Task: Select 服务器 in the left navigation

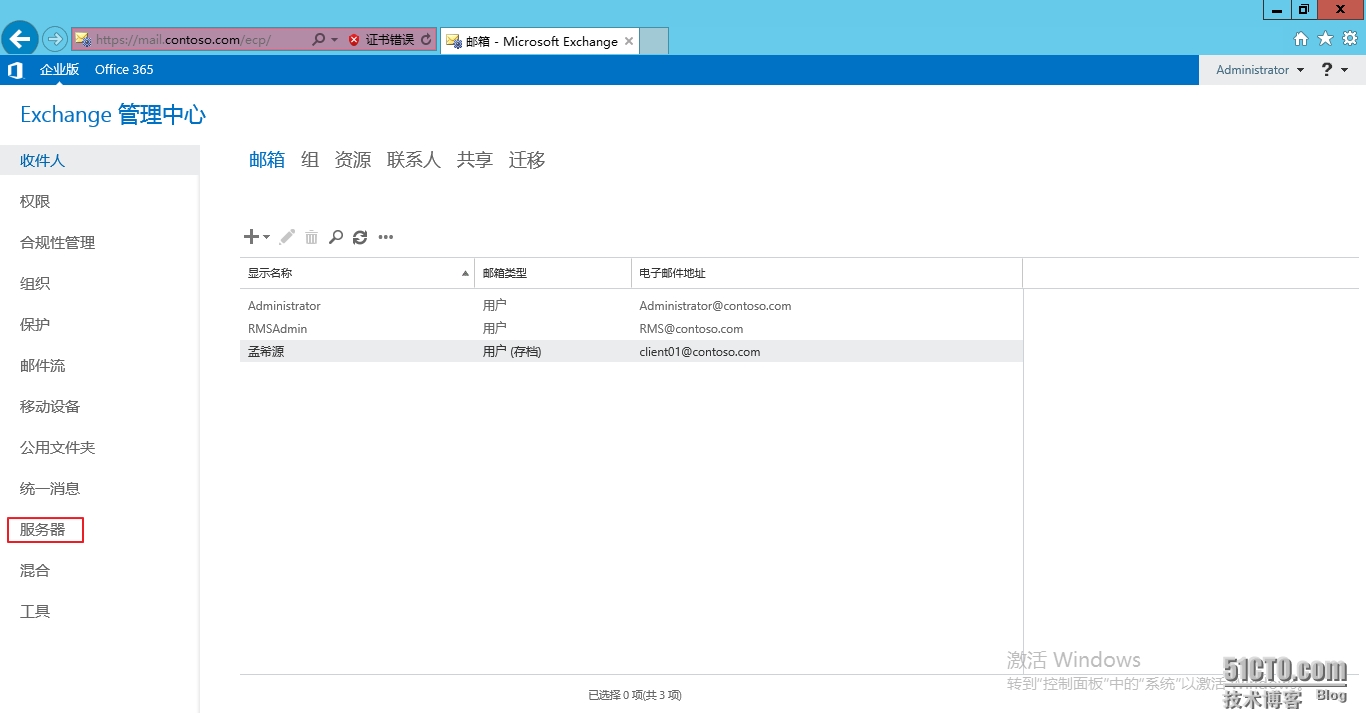Action: point(45,529)
